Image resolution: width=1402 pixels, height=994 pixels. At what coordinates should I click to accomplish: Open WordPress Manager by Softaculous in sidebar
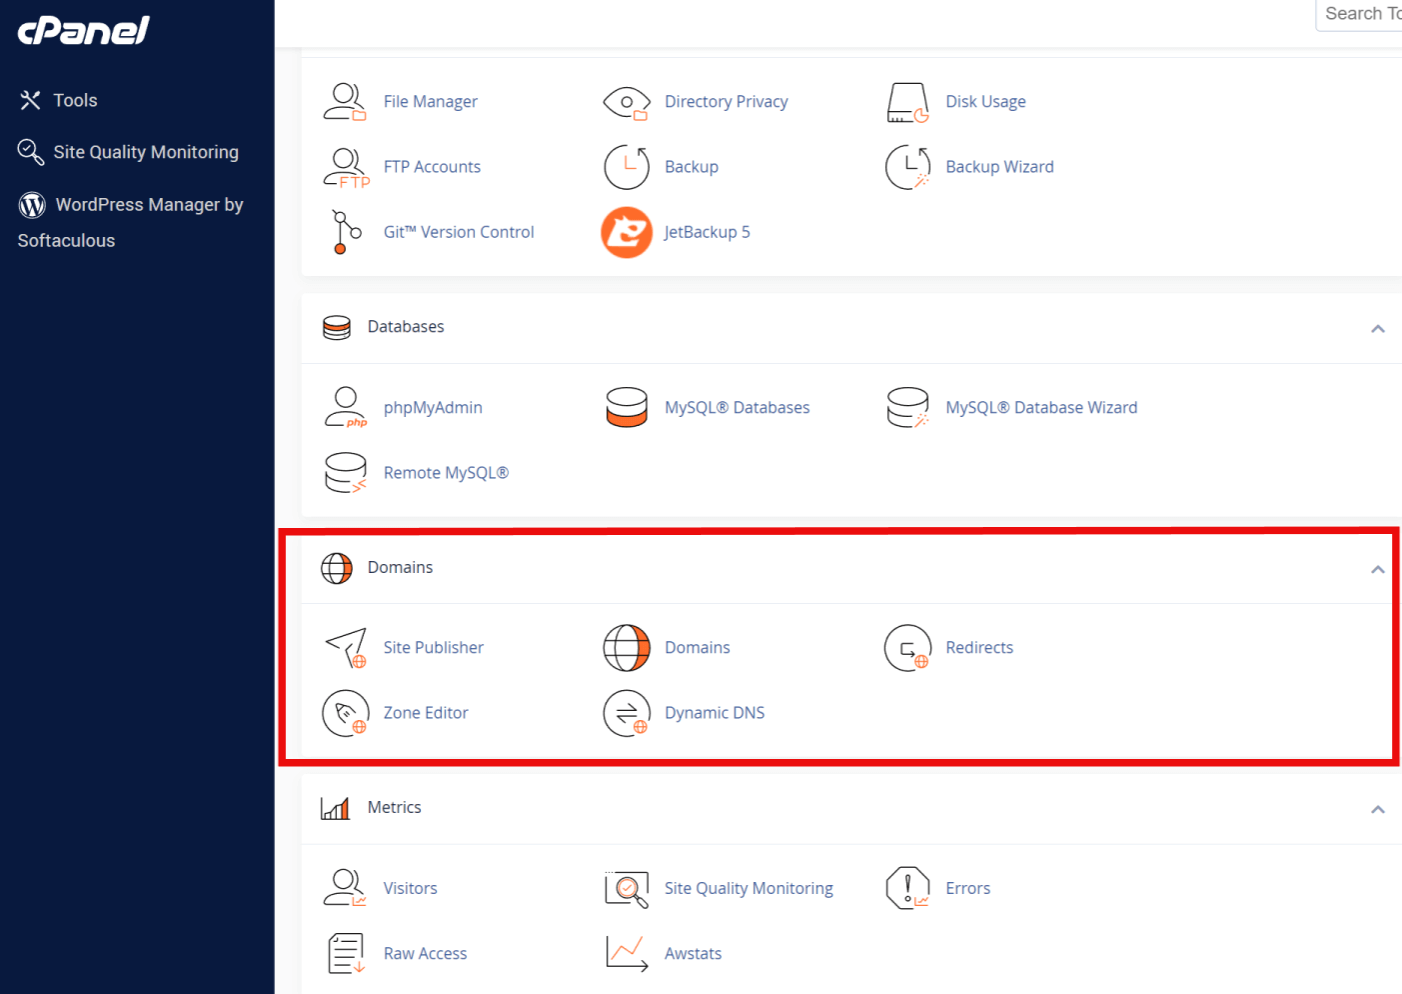coord(130,222)
